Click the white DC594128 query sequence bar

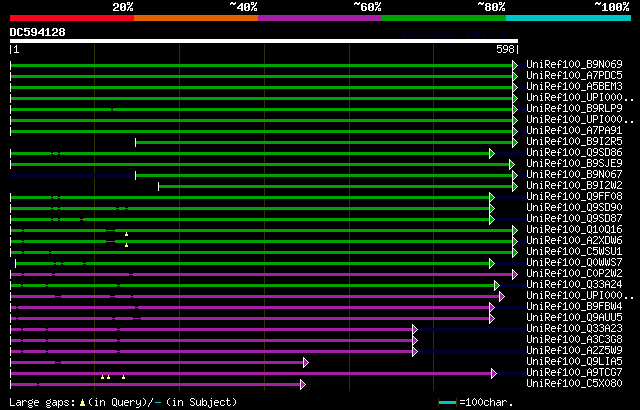(x=264, y=41)
